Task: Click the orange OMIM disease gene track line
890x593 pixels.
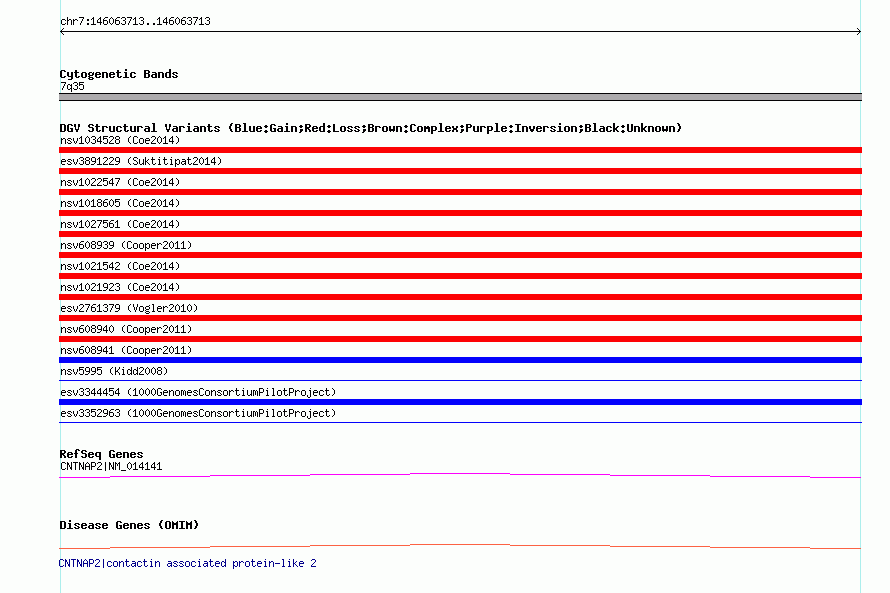Action: coord(460,546)
